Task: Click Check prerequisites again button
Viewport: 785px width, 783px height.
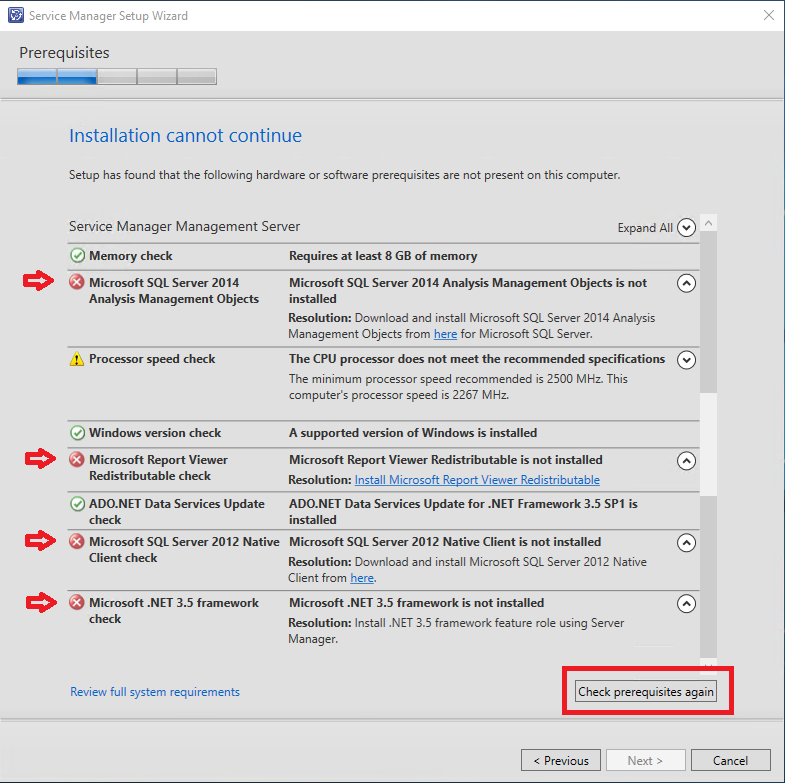Action: pos(646,691)
